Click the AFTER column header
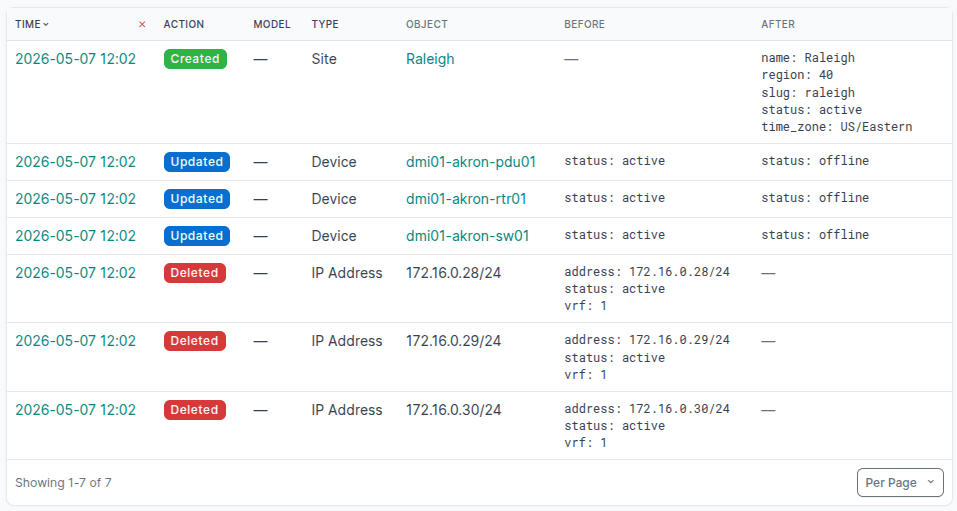The height and width of the screenshot is (511, 957). (778, 24)
